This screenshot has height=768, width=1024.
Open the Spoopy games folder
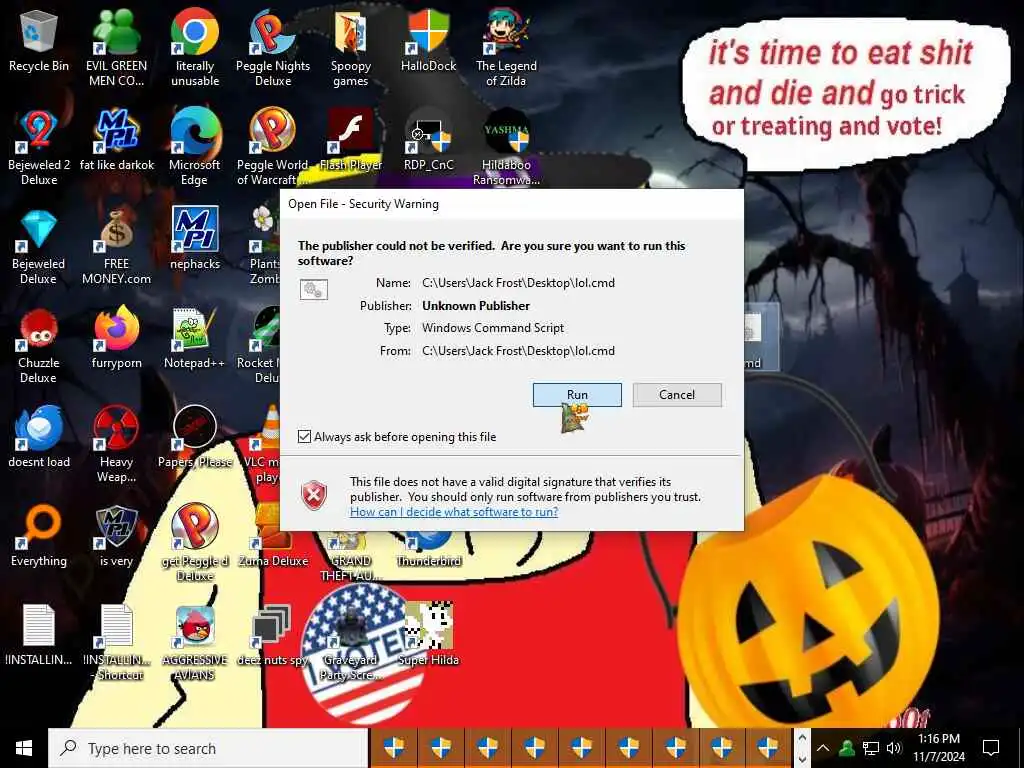(351, 49)
